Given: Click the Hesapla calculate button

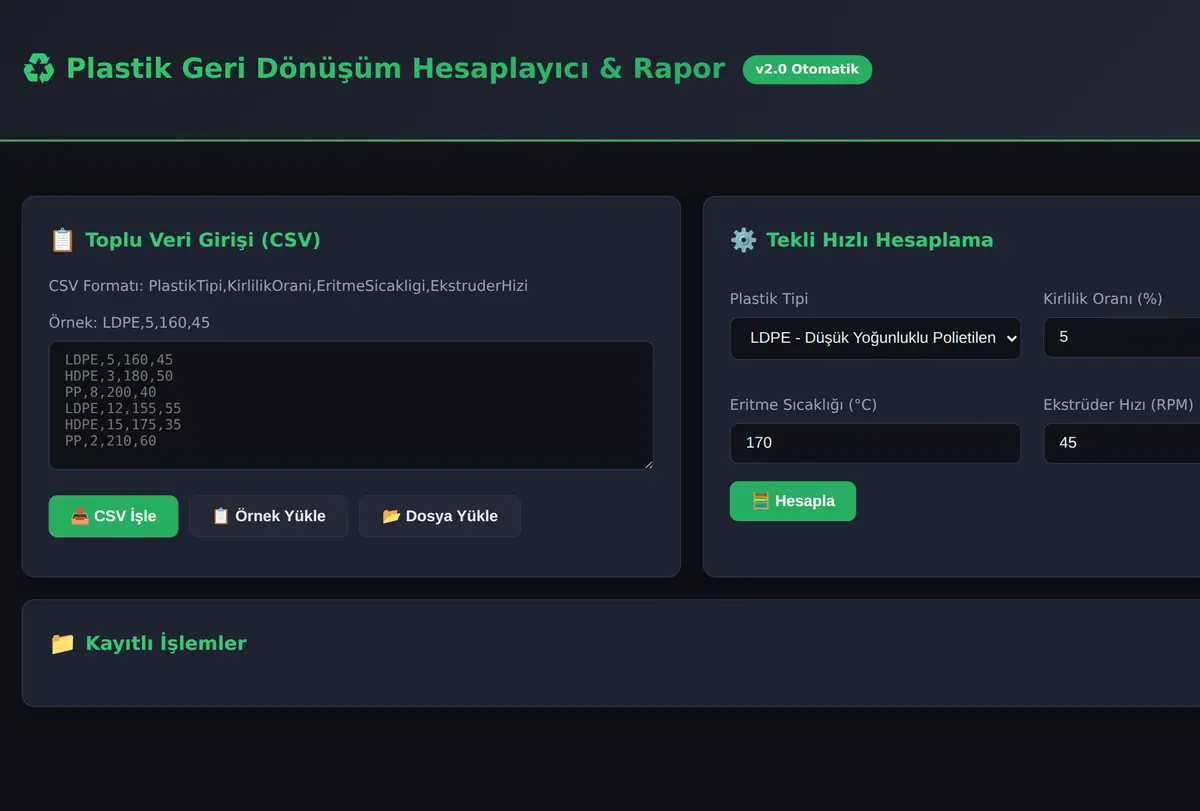Looking at the screenshot, I should 792,501.
